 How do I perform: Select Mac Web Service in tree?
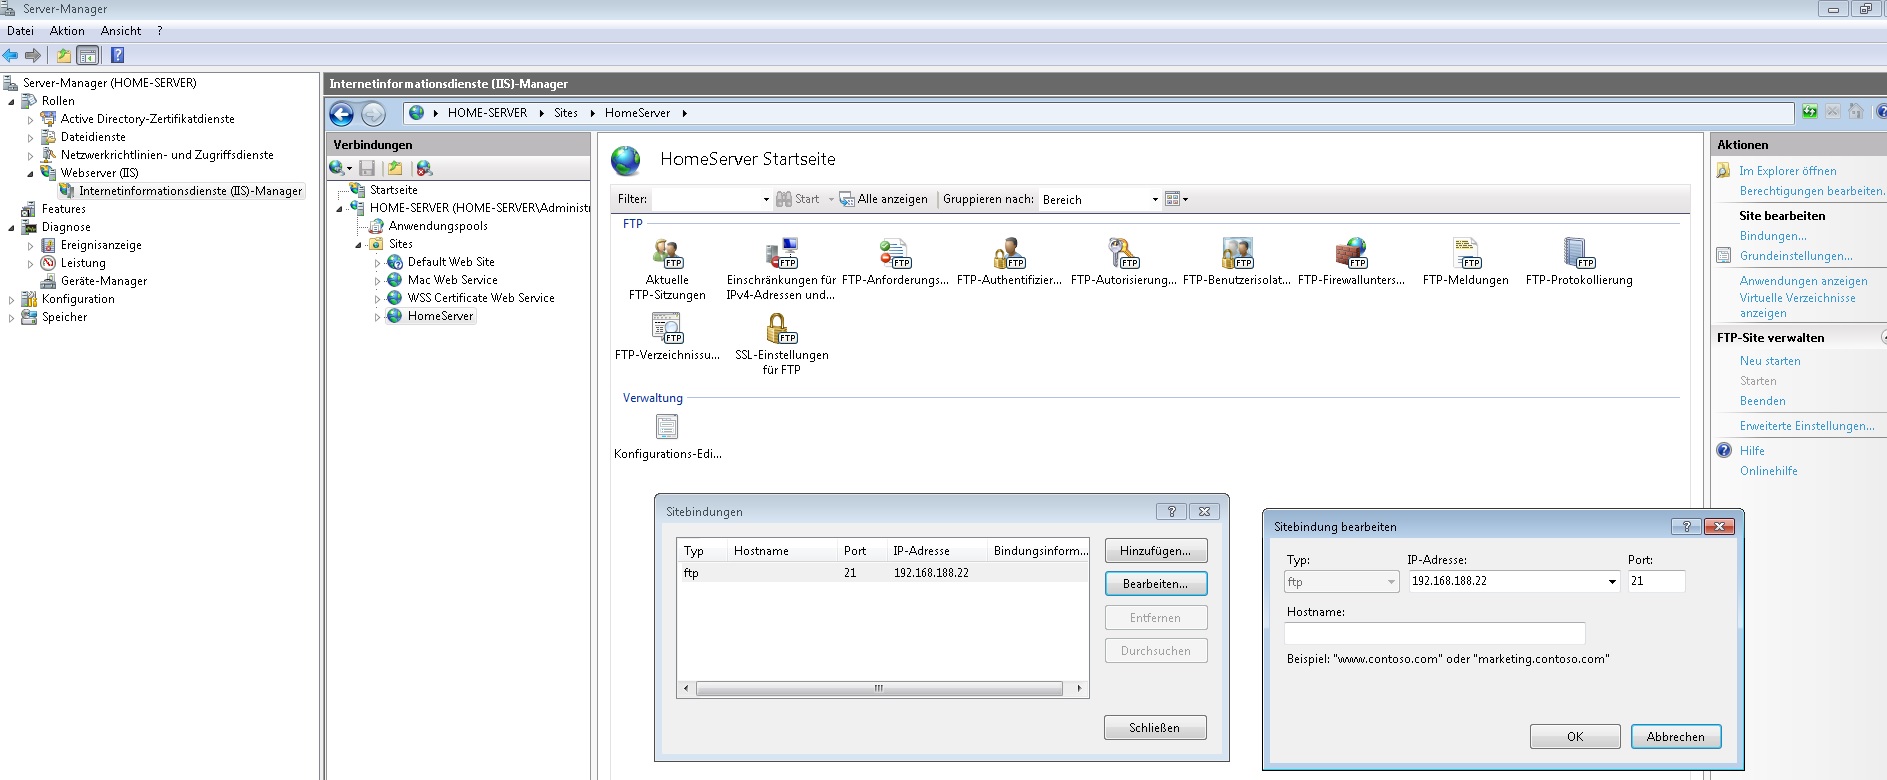(x=452, y=280)
